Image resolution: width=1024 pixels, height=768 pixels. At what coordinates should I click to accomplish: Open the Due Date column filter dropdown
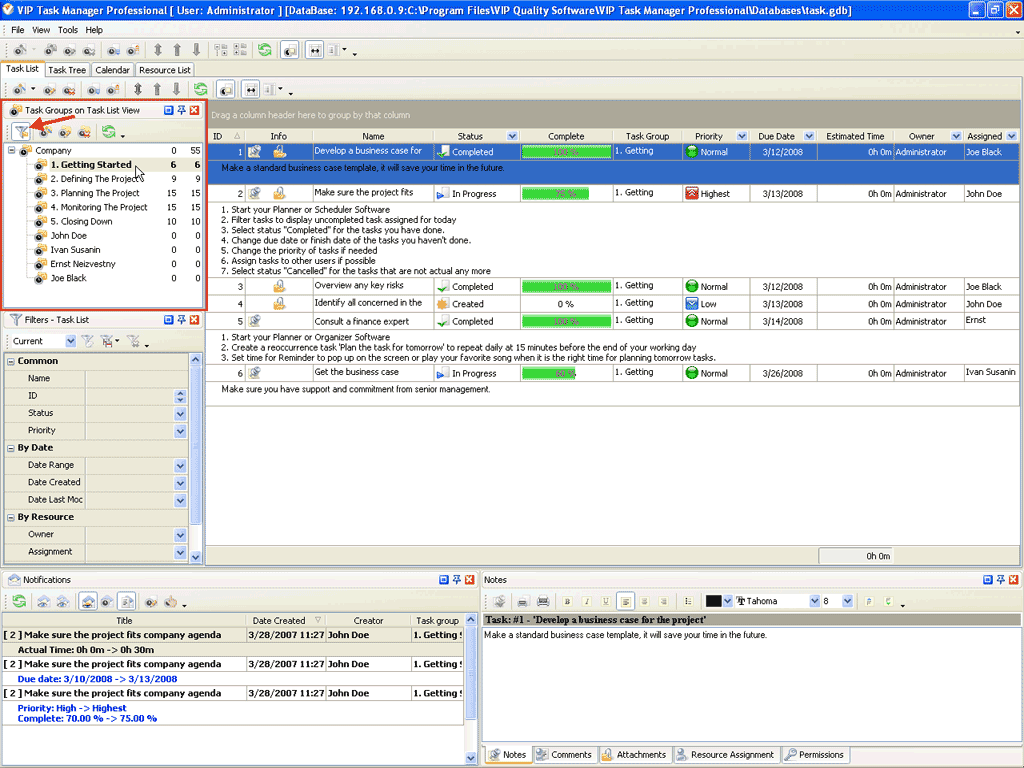click(x=809, y=136)
